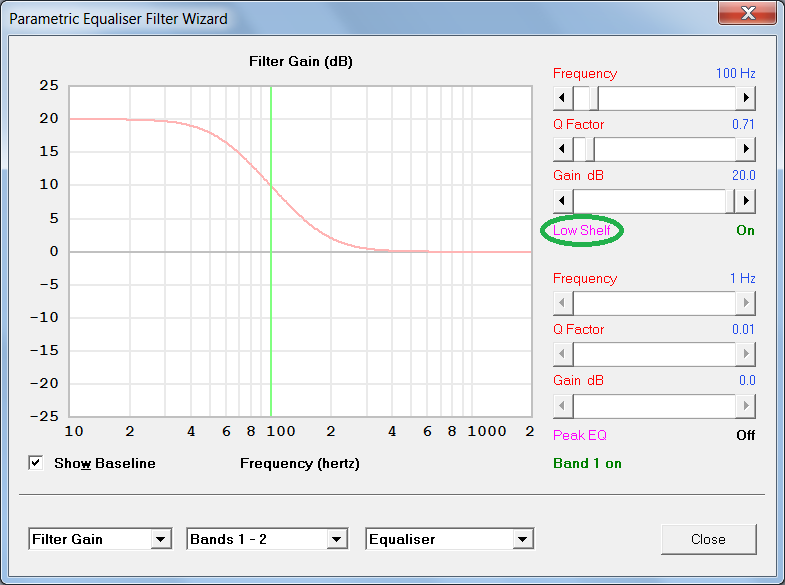This screenshot has height=585, width=785.
Task: Click right arrow of Band 1 Gain dB slider
Action: coord(745,201)
